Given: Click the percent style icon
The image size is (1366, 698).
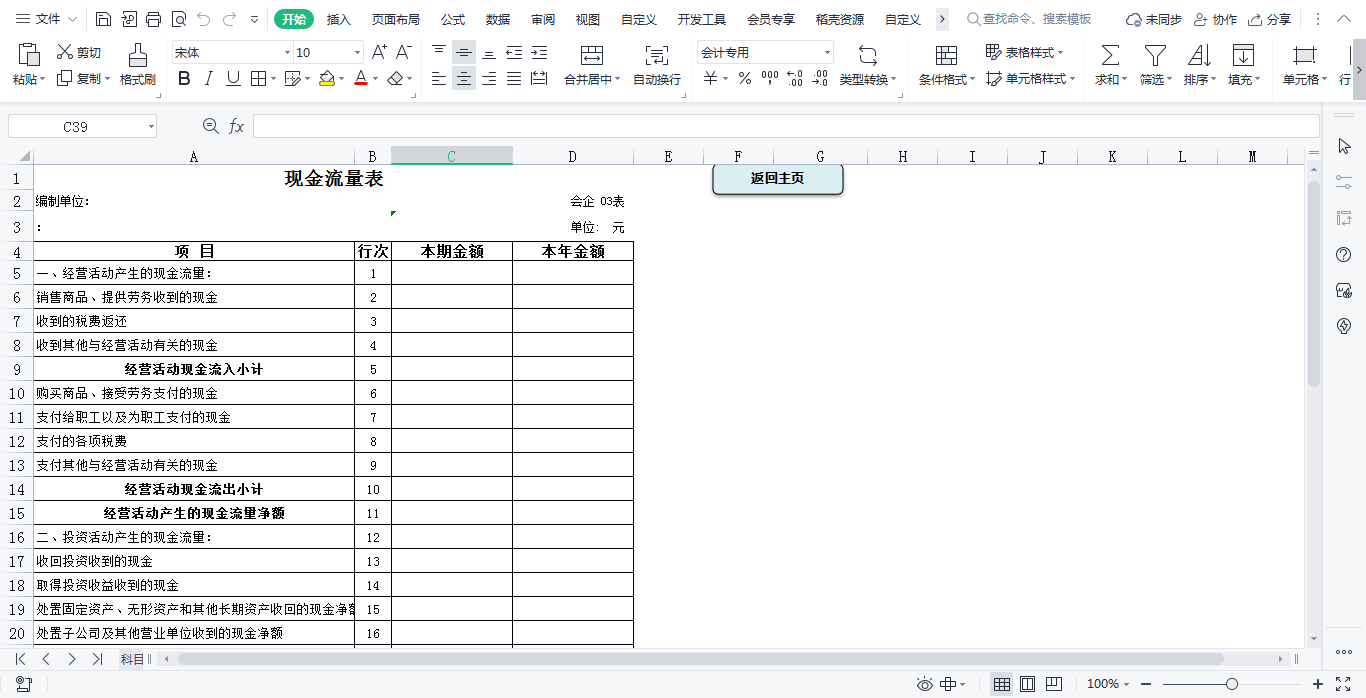Looking at the screenshot, I should point(744,79).
